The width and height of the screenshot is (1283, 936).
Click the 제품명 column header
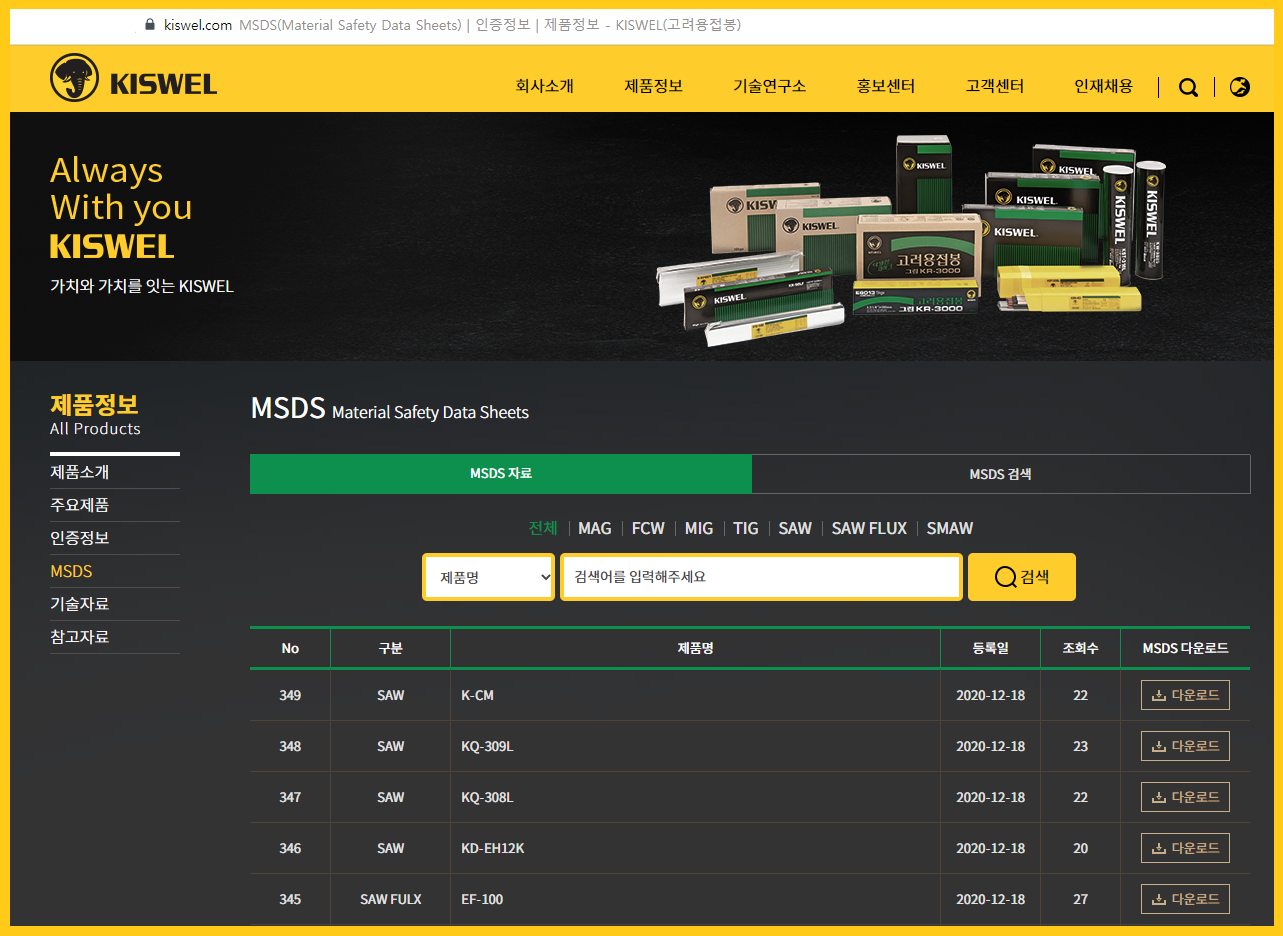695,648
